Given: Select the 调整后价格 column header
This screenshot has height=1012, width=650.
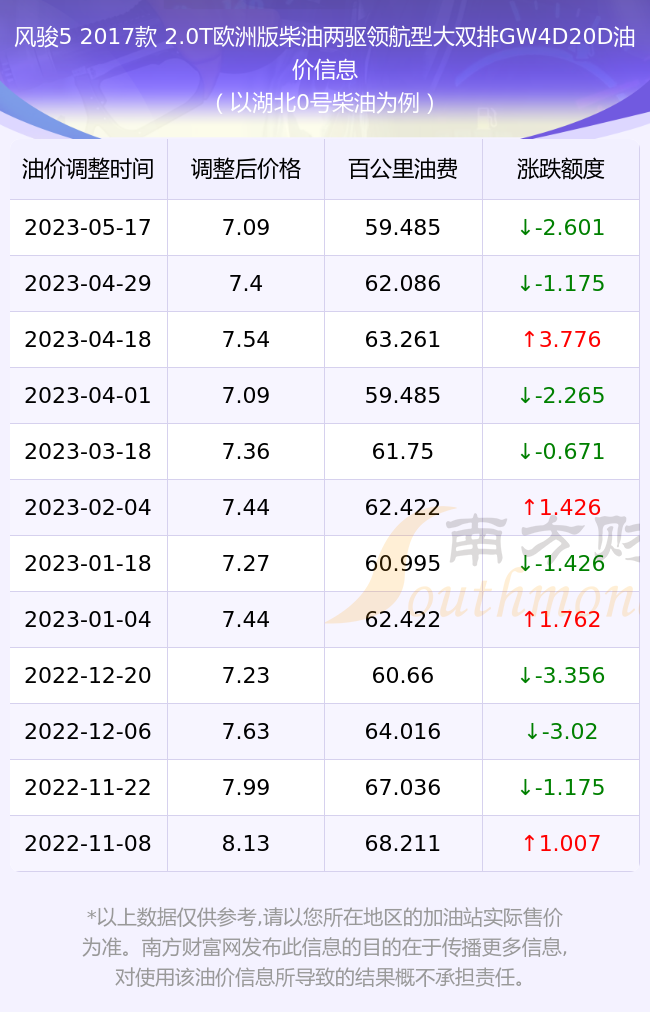Looking at the screenshot, I should [x=246, y=169].
